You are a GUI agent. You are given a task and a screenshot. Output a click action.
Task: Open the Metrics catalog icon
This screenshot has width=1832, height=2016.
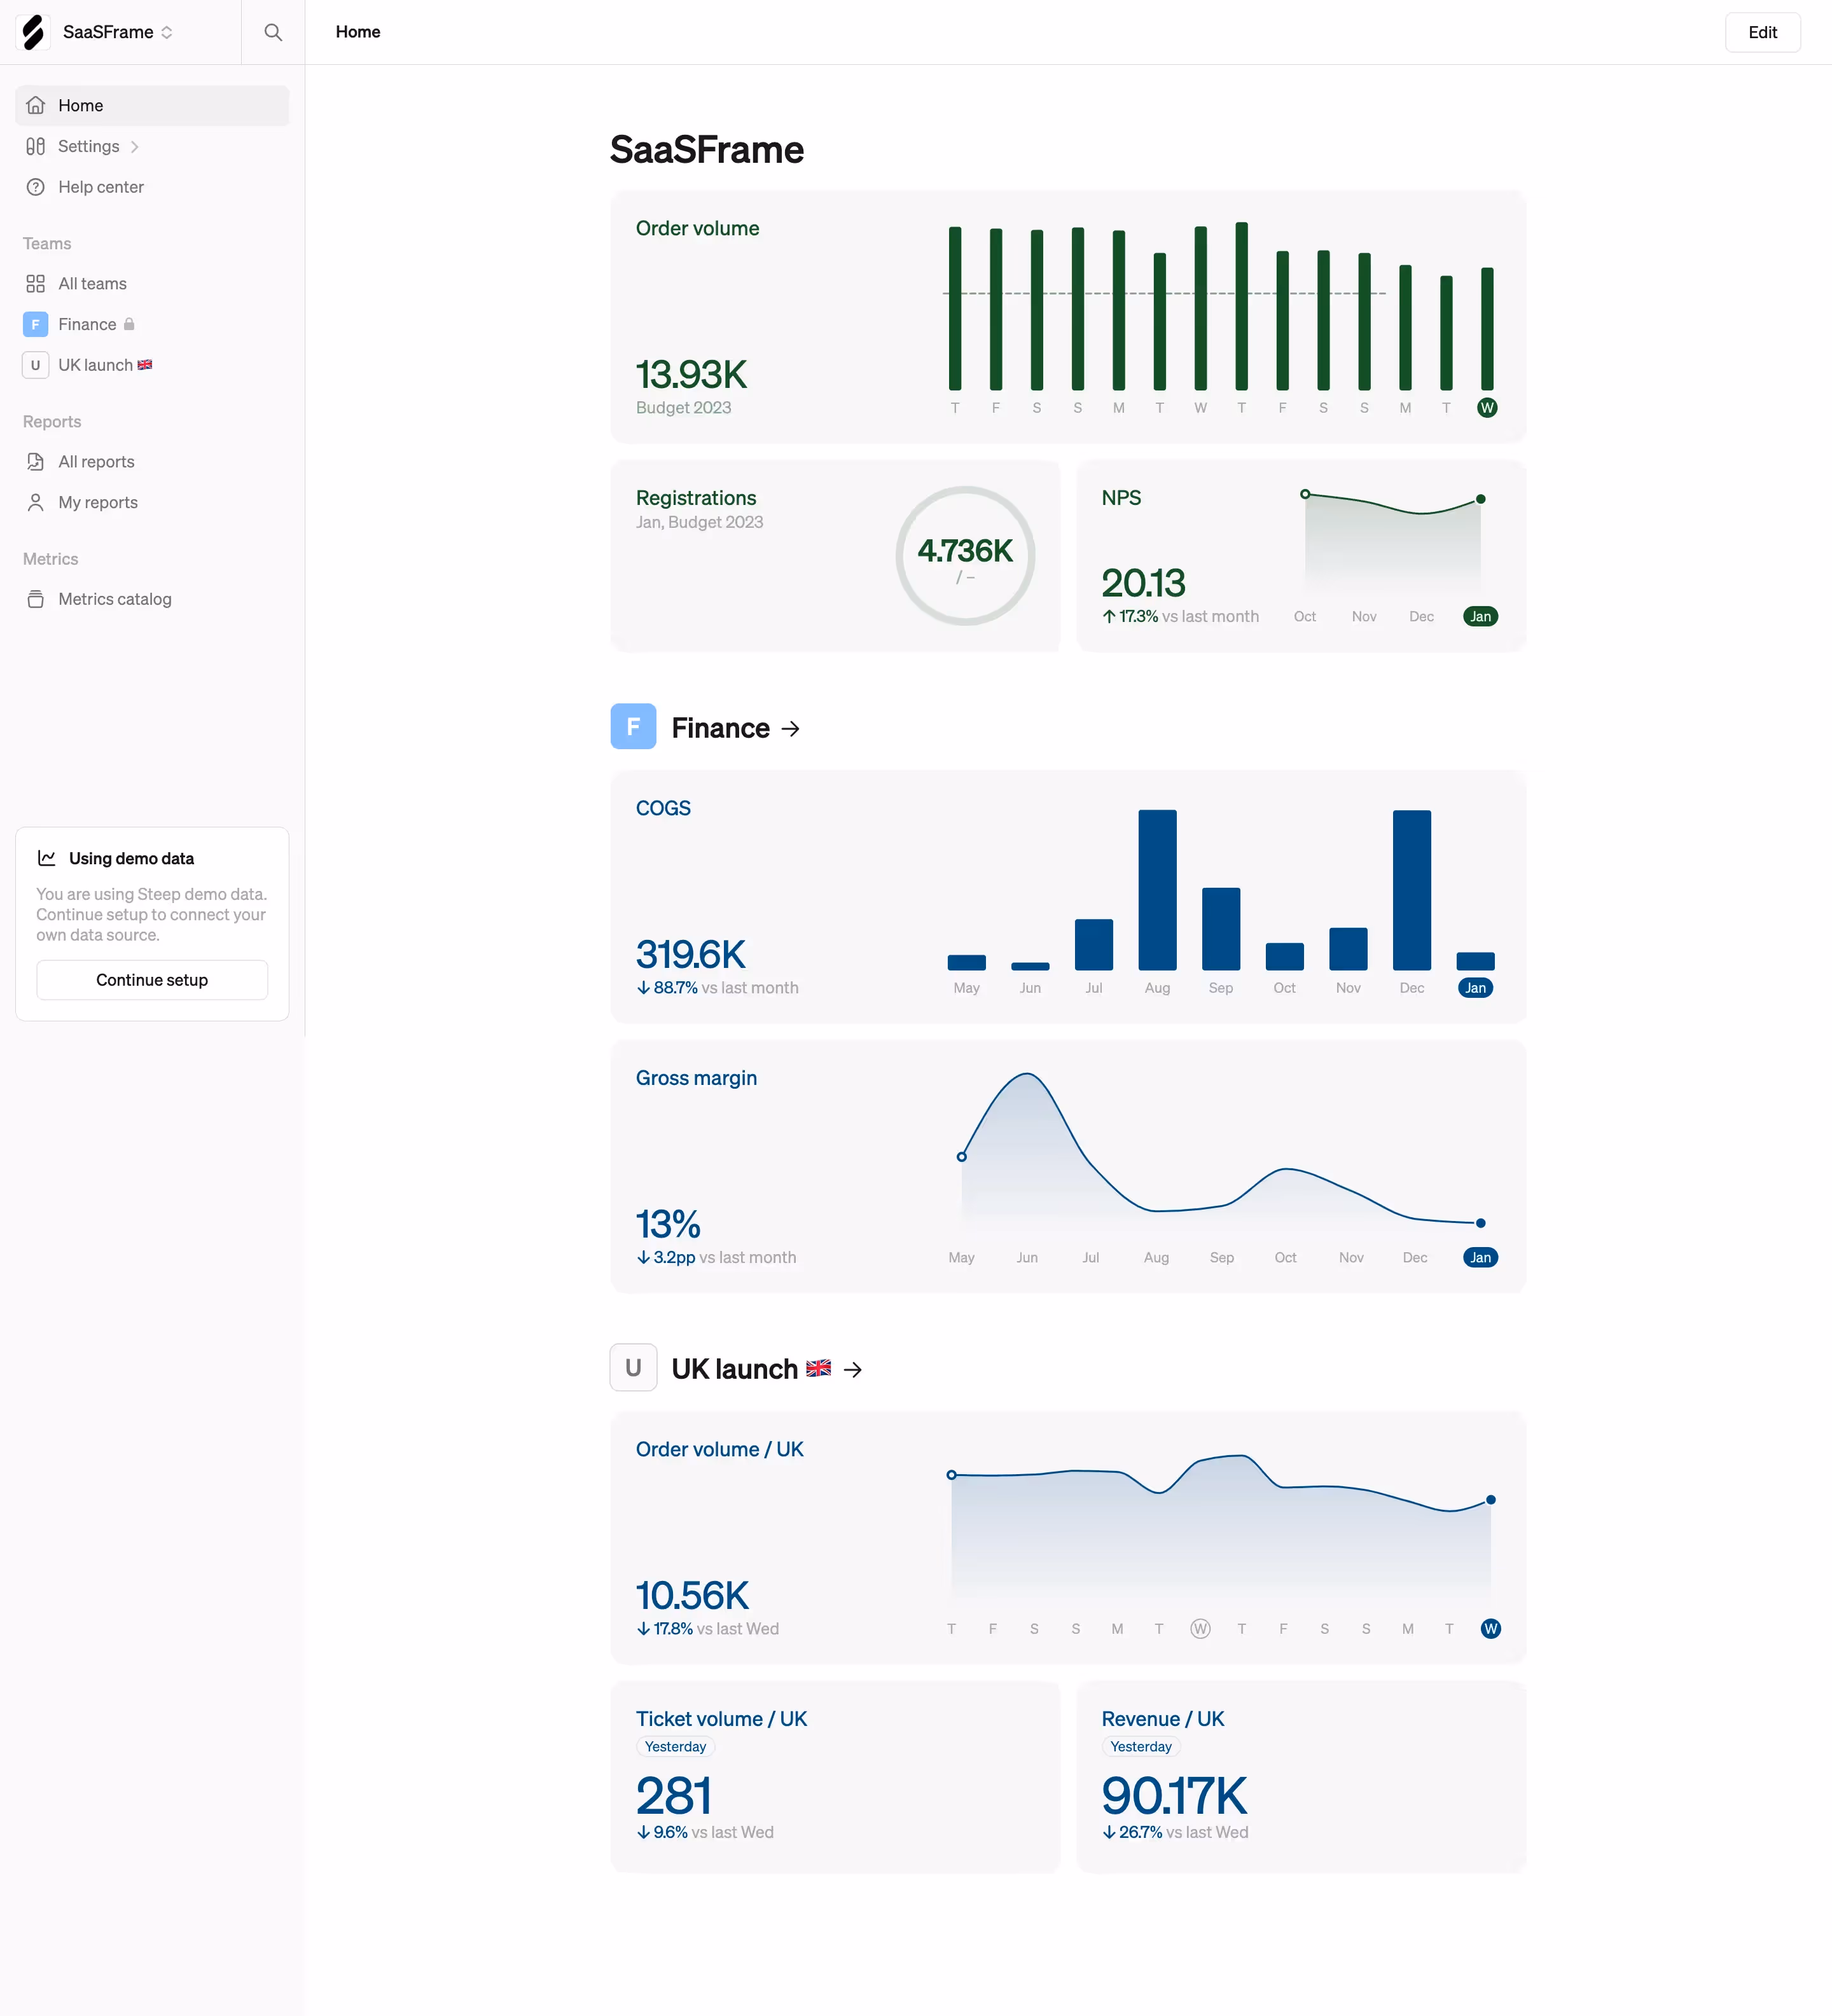point(36,599)
